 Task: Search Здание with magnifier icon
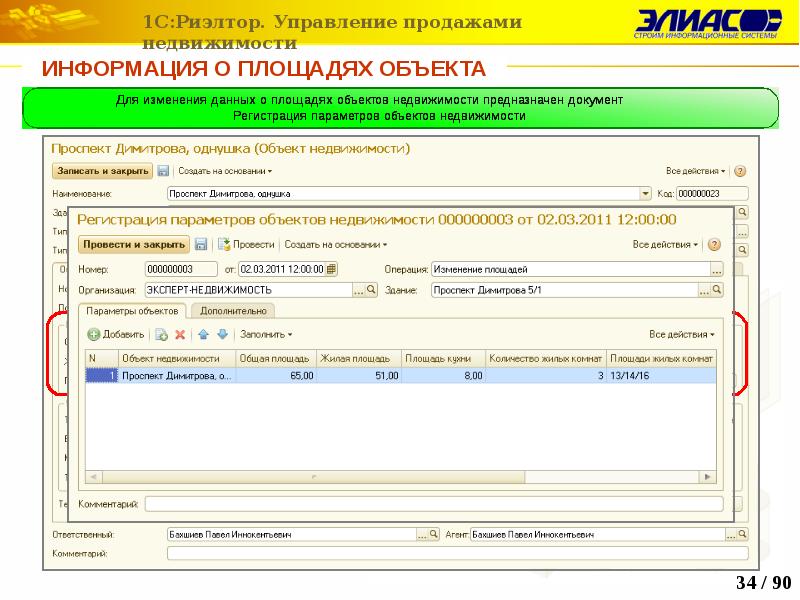(x=717, y=290)
